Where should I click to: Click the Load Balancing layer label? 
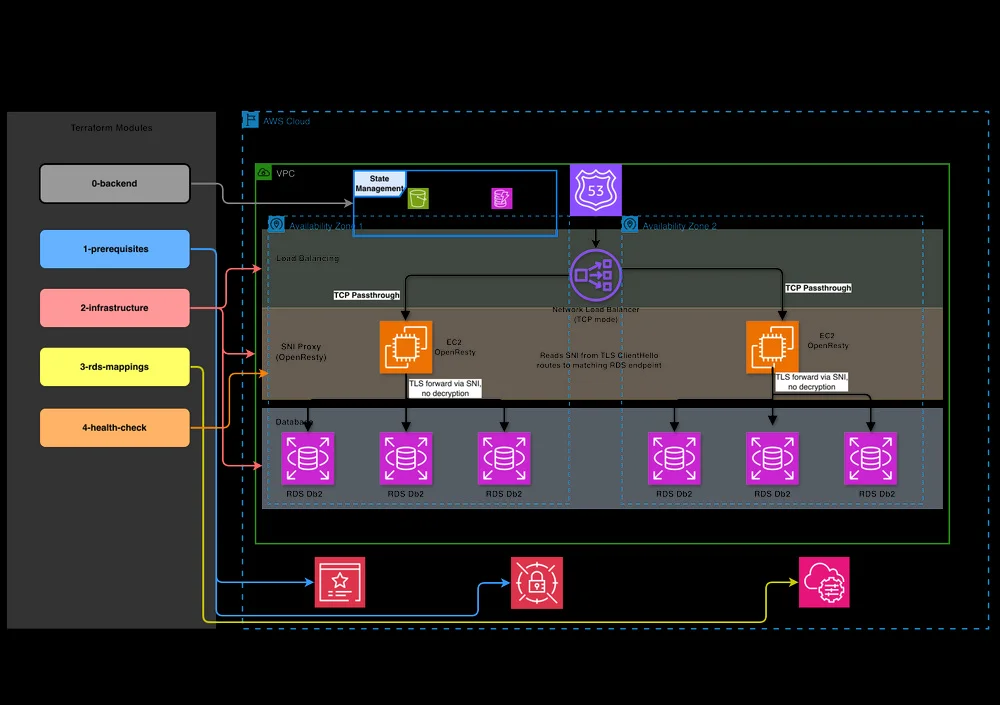coord(307,258)
